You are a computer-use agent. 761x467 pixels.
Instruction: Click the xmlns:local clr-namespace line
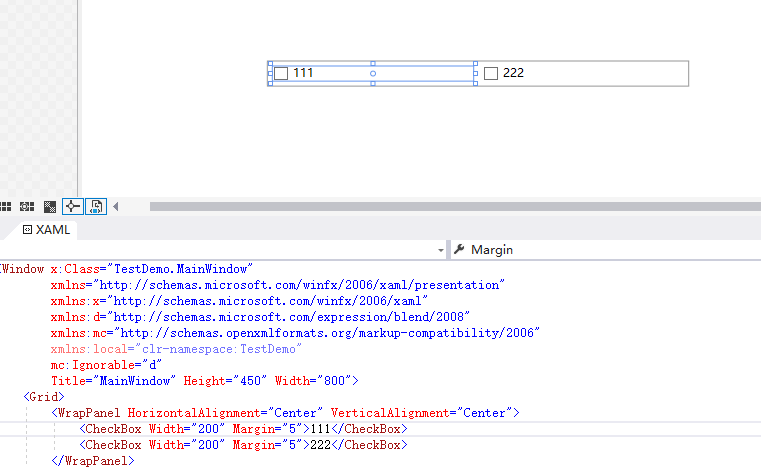[x=176, y=349]
